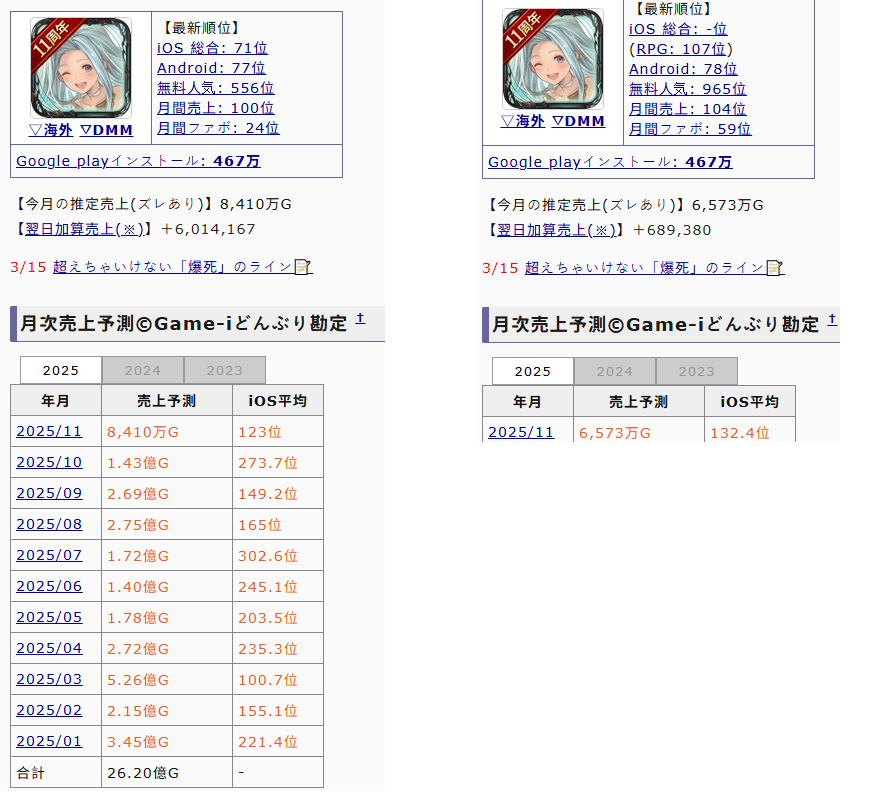Open 2025/05 month link
The image size is (874, 795).
[49, 618]
